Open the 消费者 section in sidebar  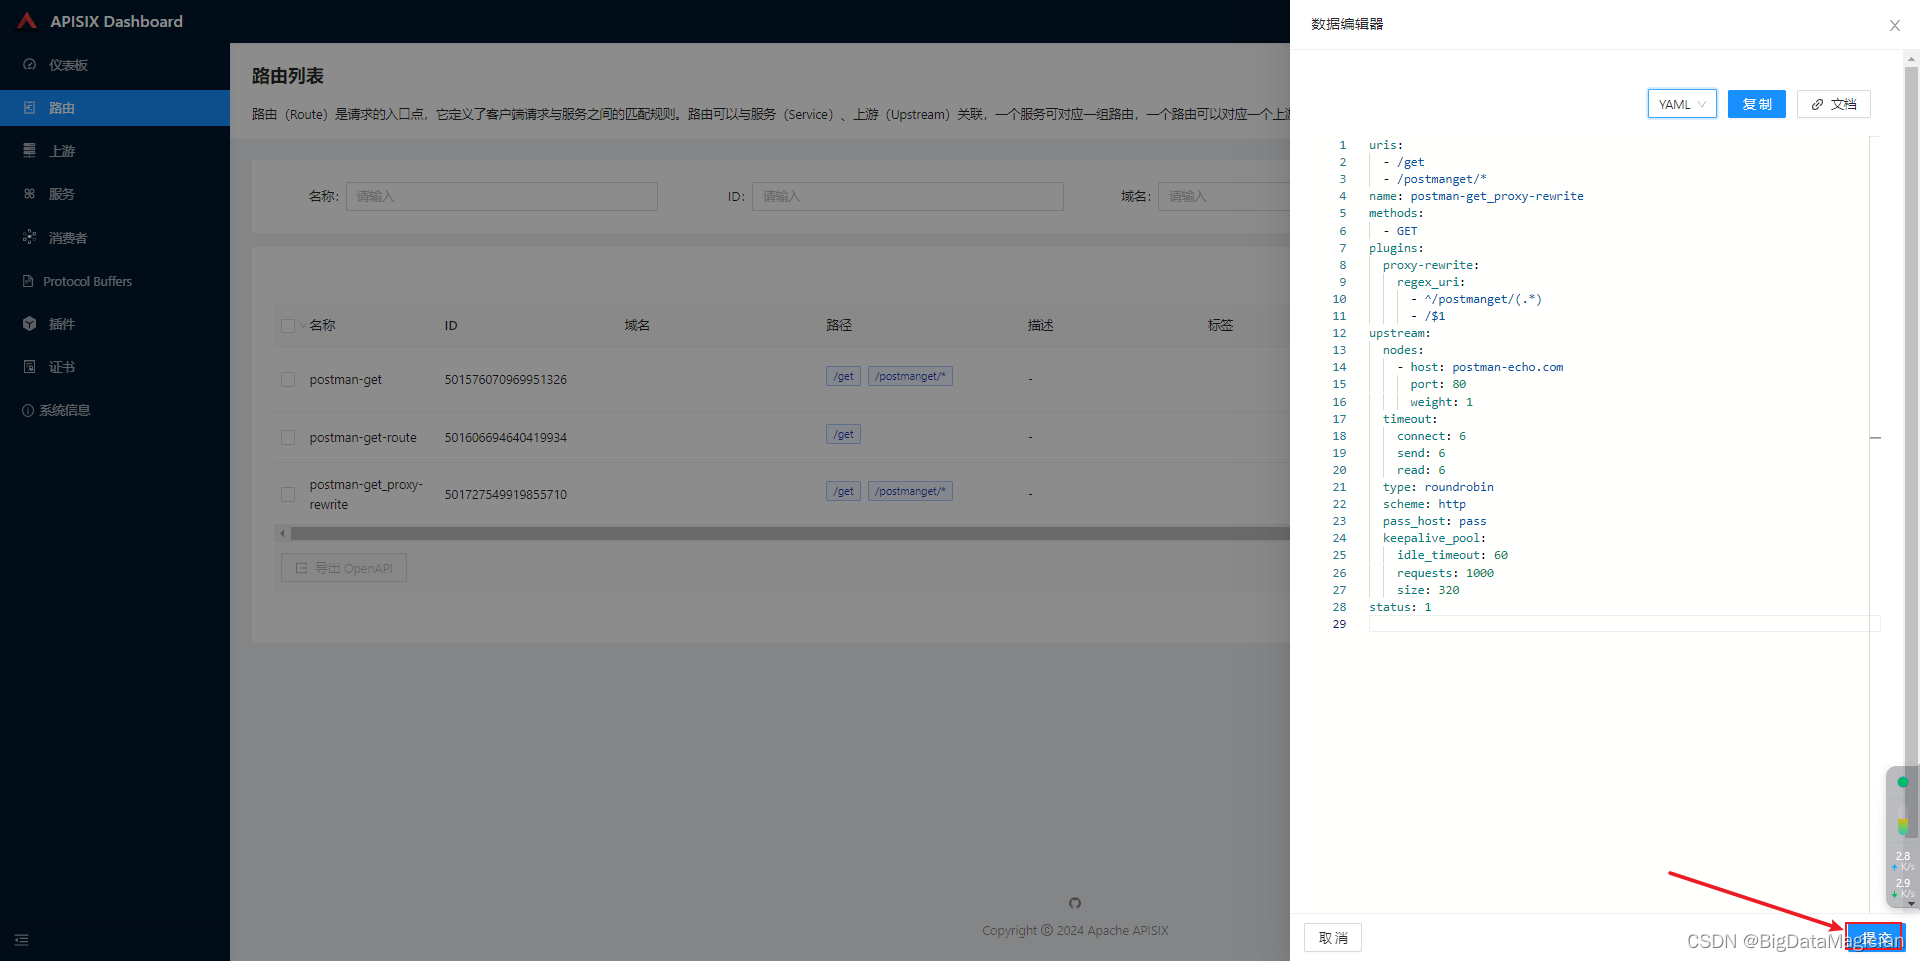tap(66, 237)
